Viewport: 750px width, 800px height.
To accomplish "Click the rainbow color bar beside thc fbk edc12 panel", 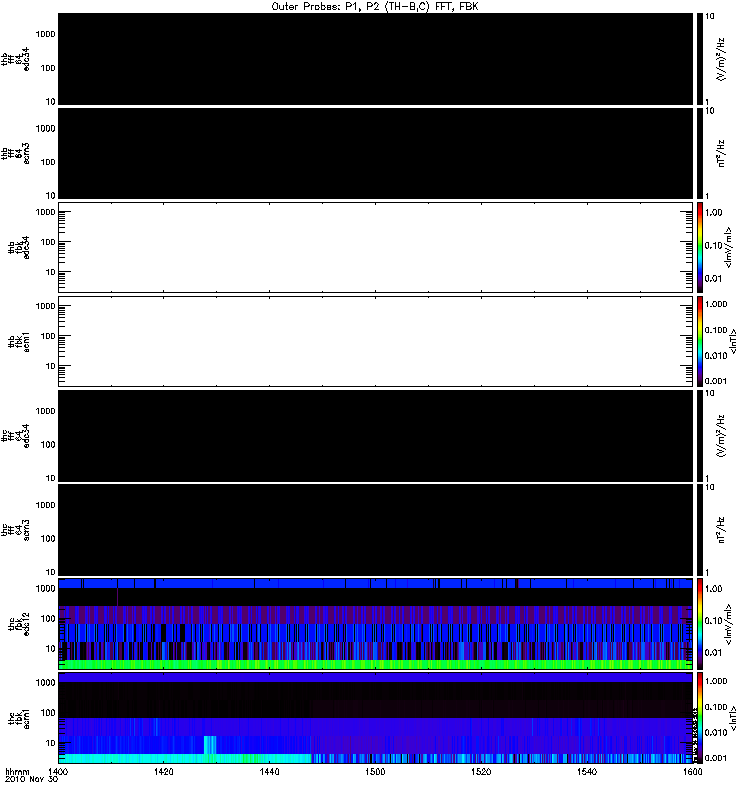I will (700, 624).
